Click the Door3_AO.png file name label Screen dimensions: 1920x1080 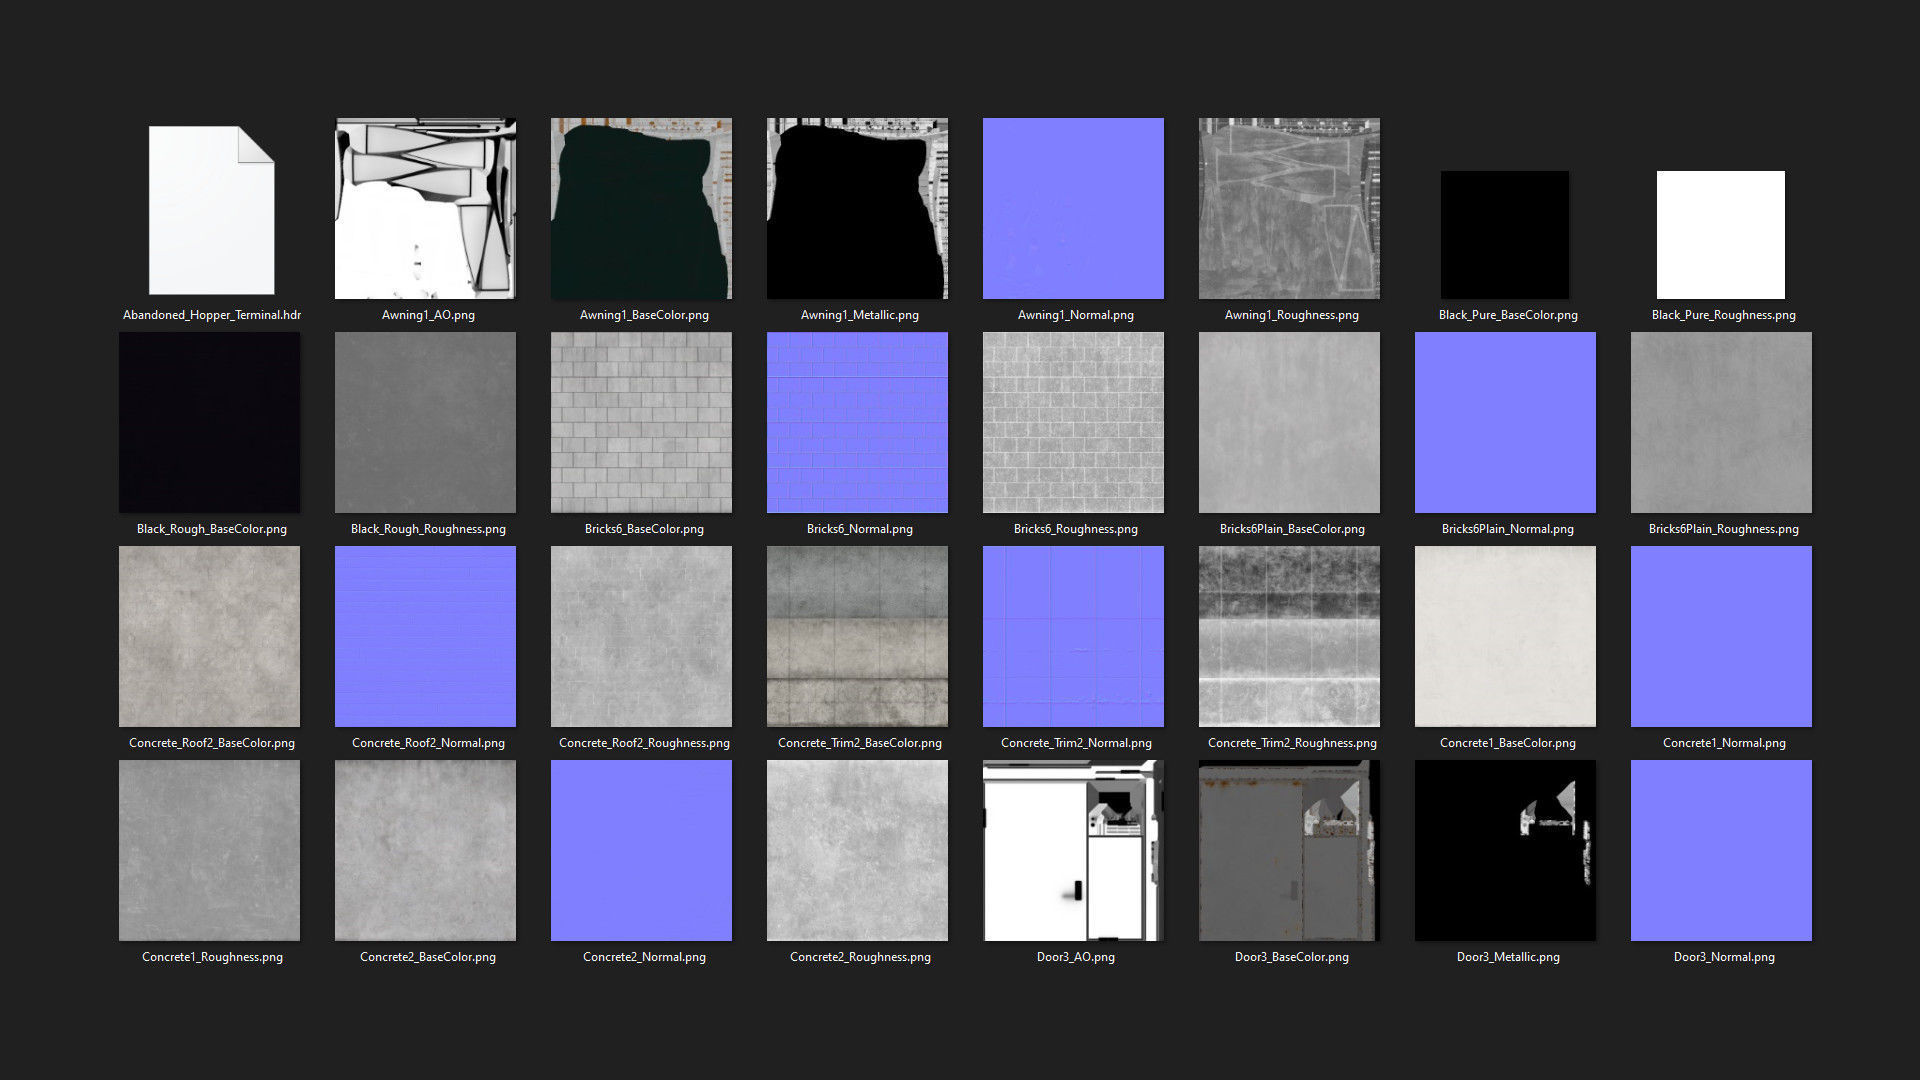click(x=1076, y=957)
